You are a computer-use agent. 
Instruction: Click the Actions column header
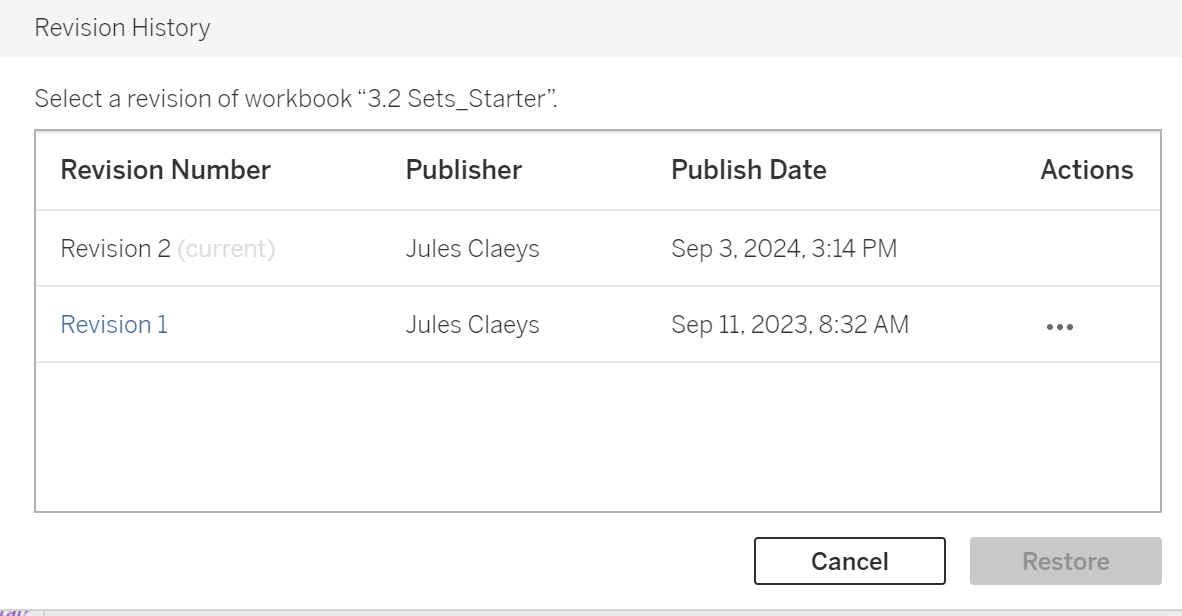[1086, 170]
